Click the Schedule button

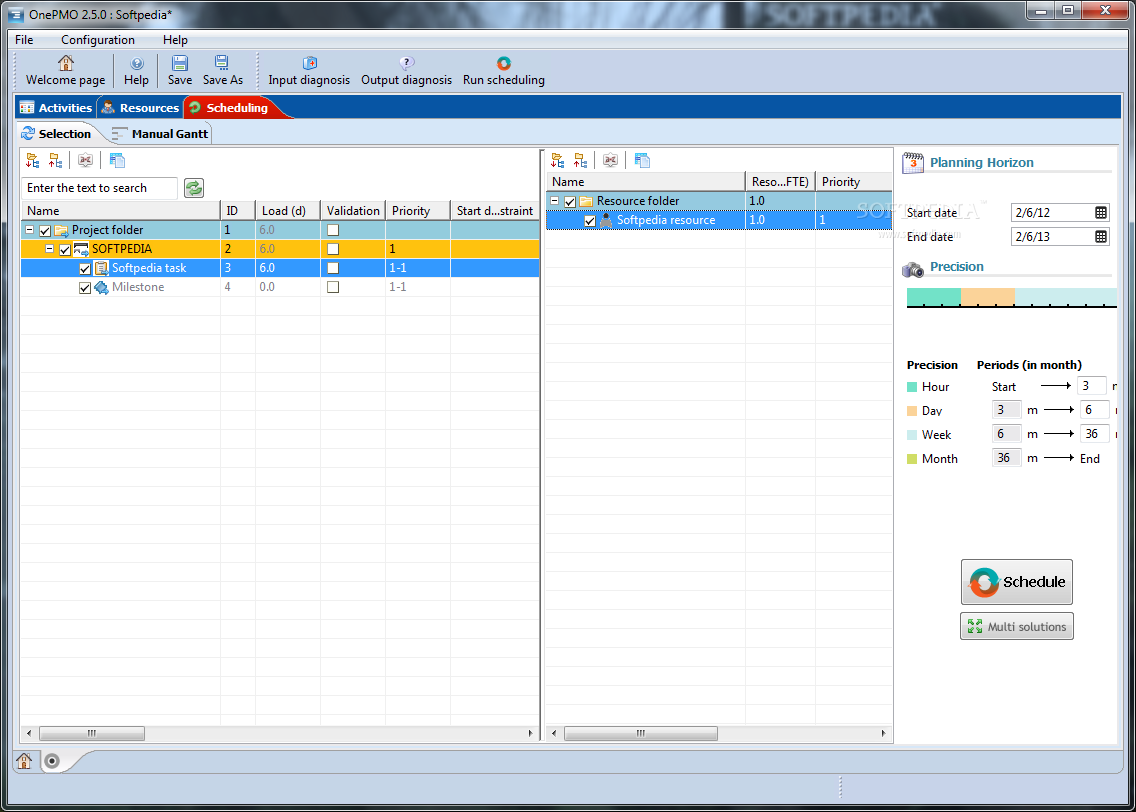(x=1016, y=582)
